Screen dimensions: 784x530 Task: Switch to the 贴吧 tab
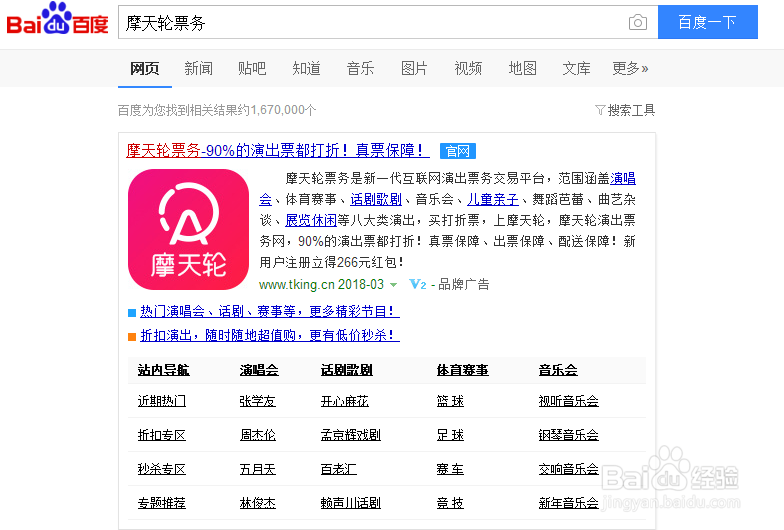click(x=252, y=68)
